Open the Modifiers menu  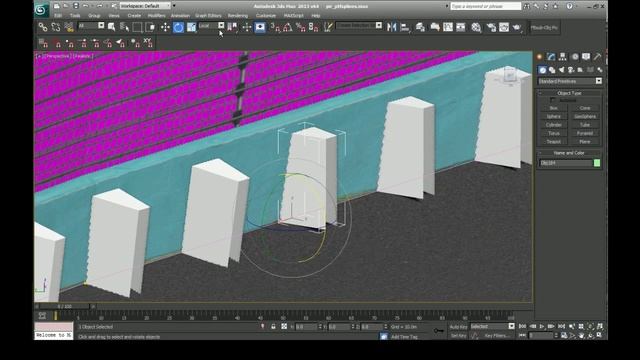click(x=156, y=16)
